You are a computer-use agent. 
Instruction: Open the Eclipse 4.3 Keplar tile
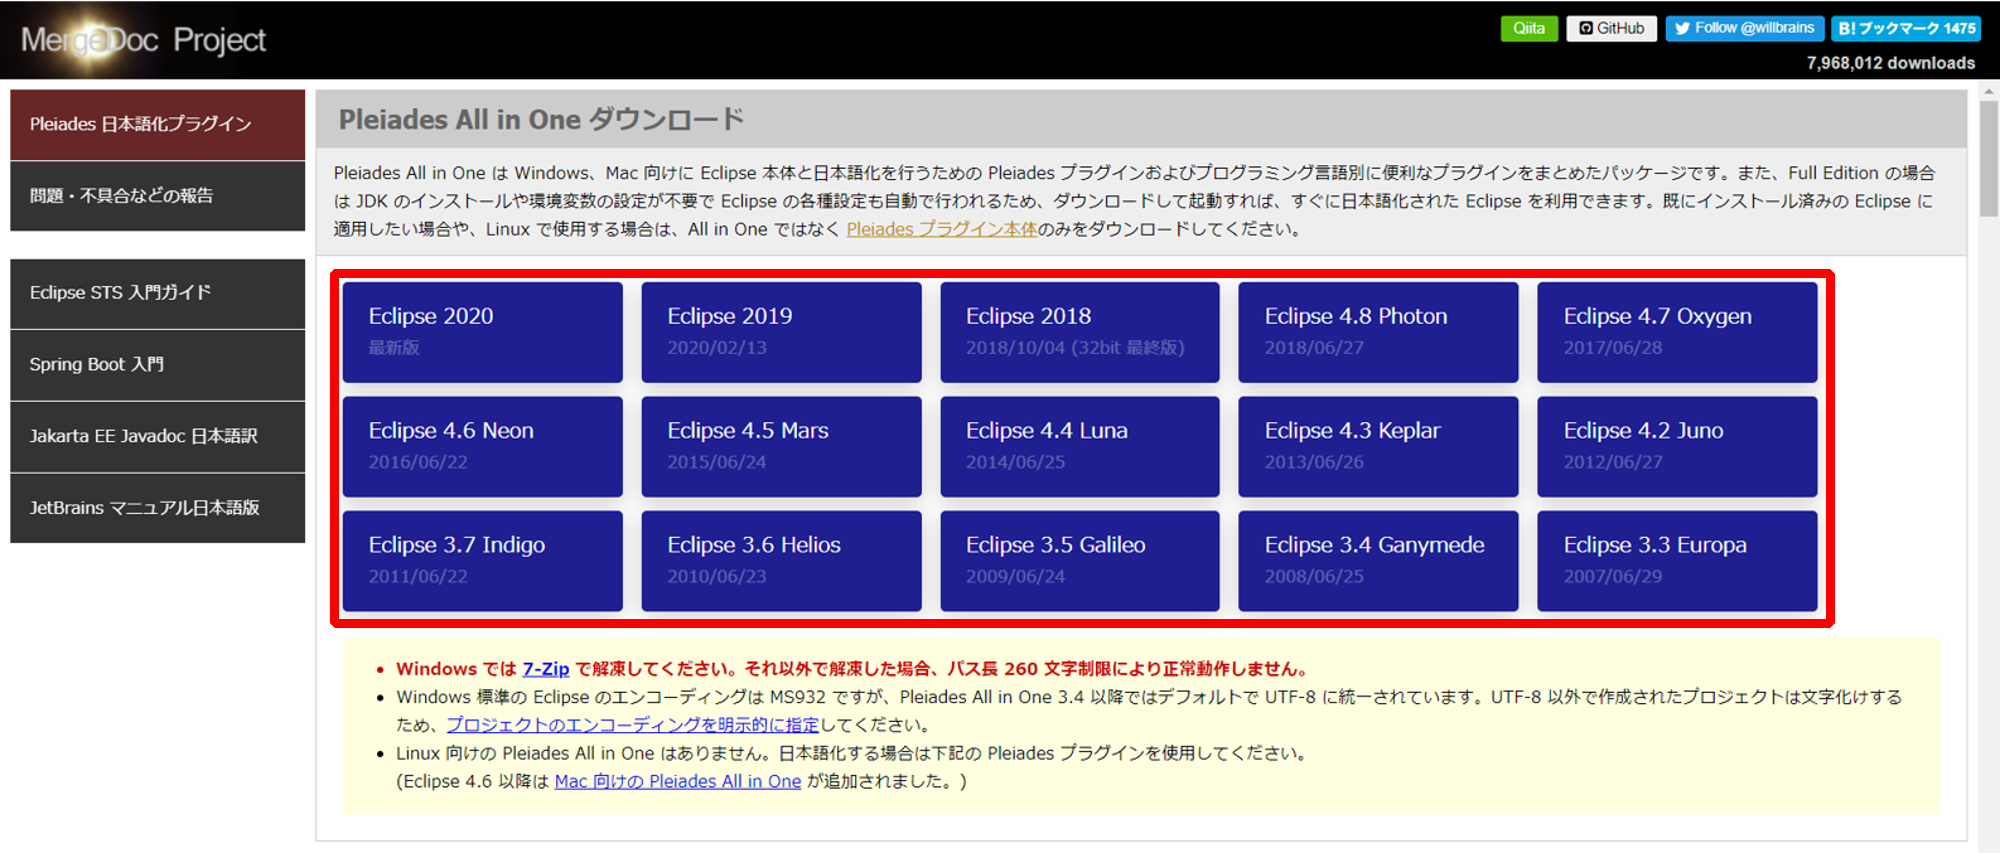pyautogui.click(x=1378, y=446)
